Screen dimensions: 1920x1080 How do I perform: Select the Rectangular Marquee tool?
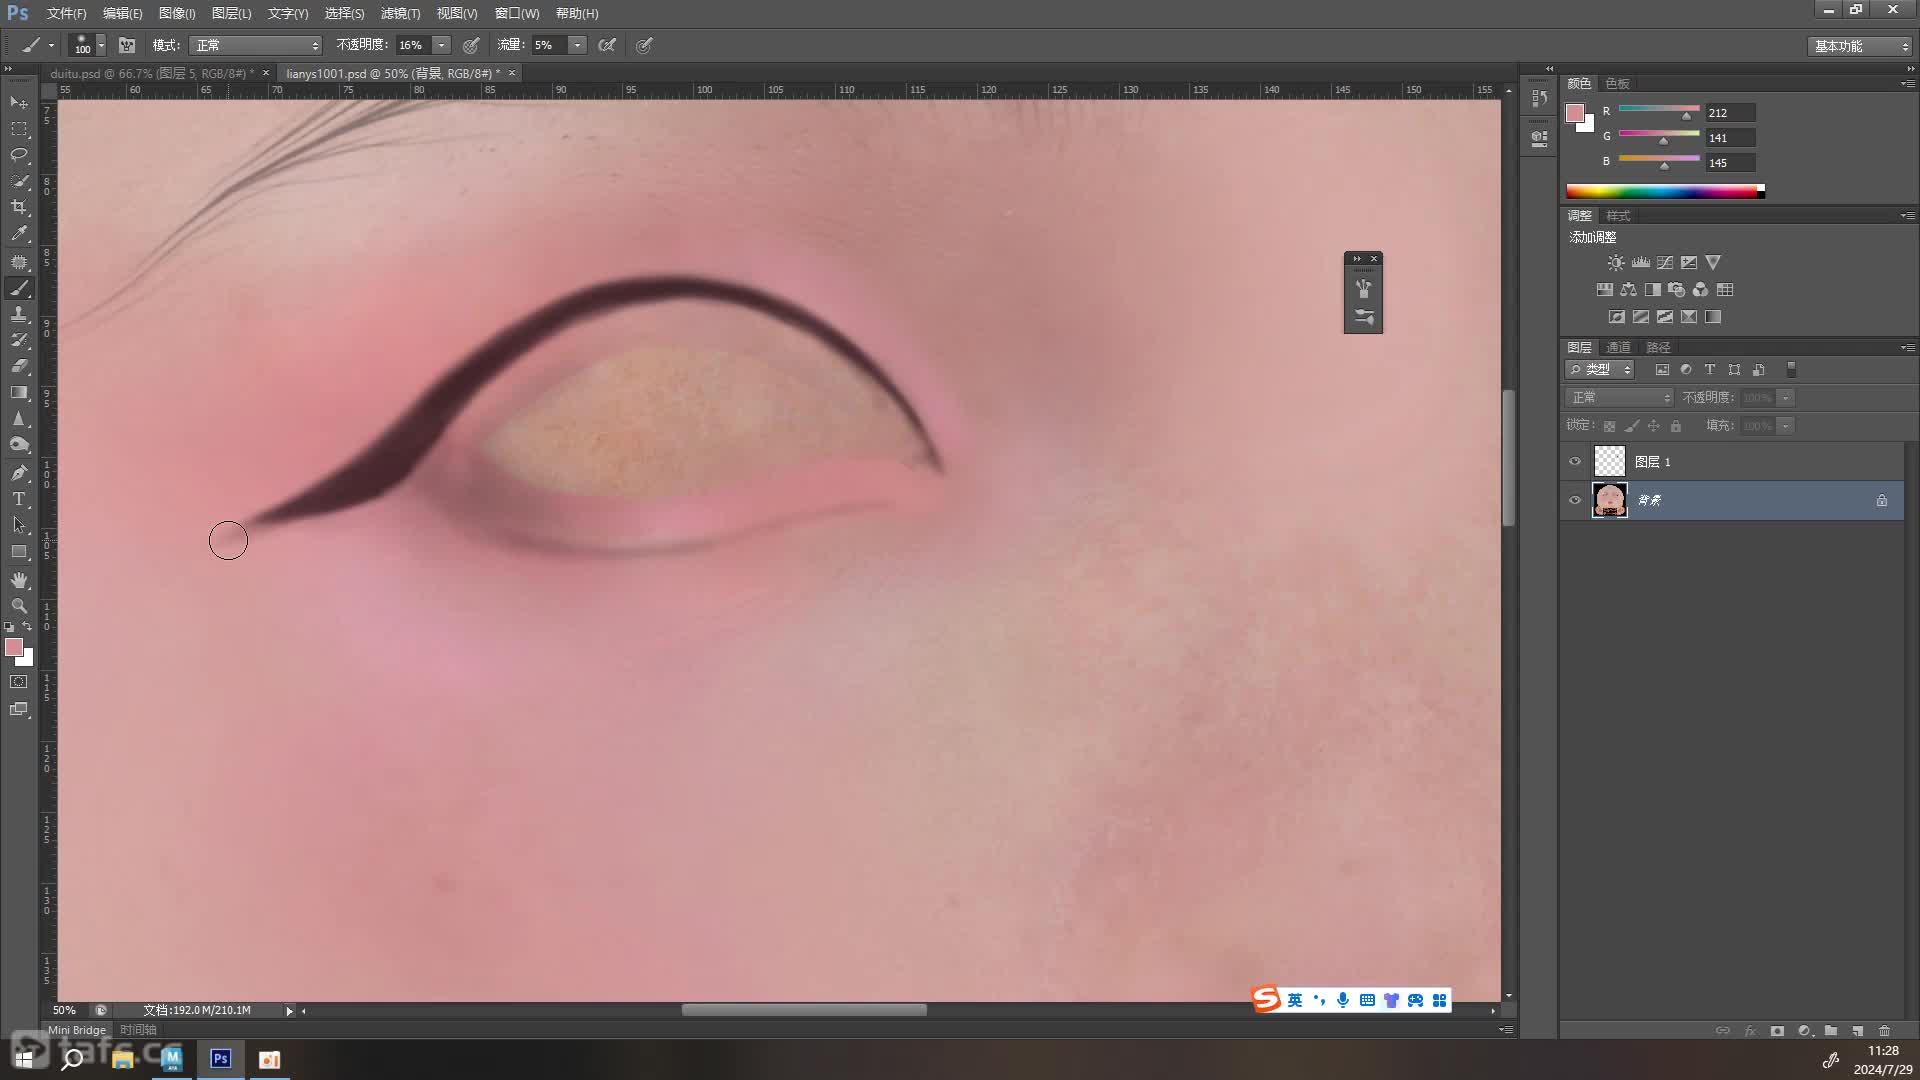(19, 129)
